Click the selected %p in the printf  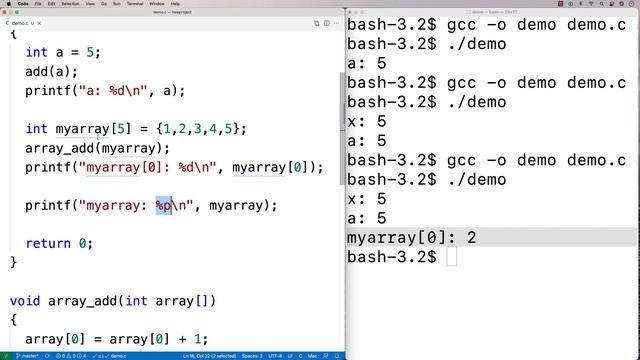(163, 205)
